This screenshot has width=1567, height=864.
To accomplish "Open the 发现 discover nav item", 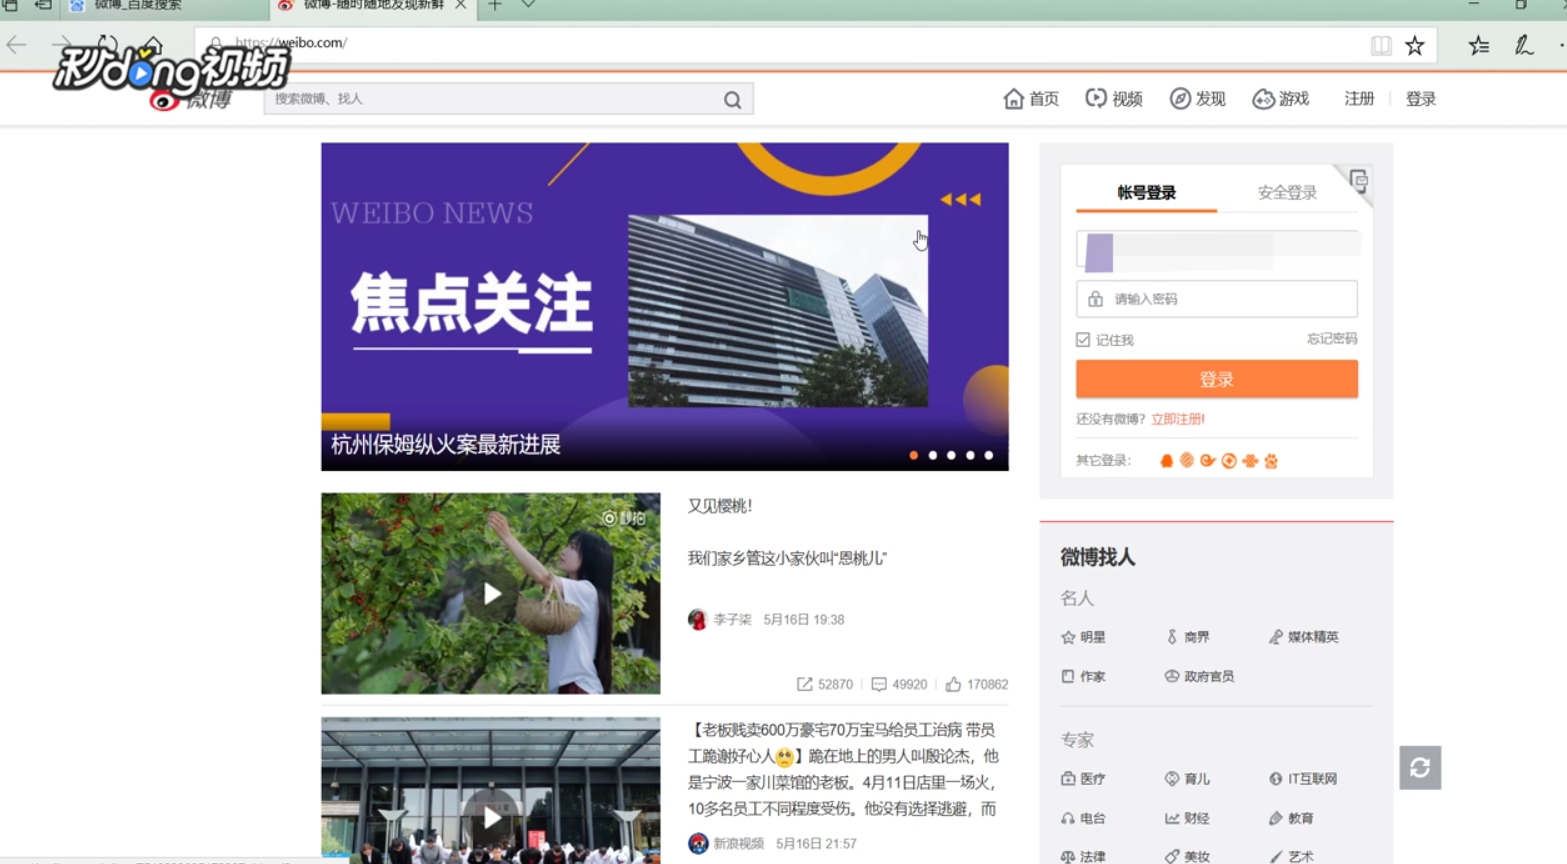I will (1198, 98).
